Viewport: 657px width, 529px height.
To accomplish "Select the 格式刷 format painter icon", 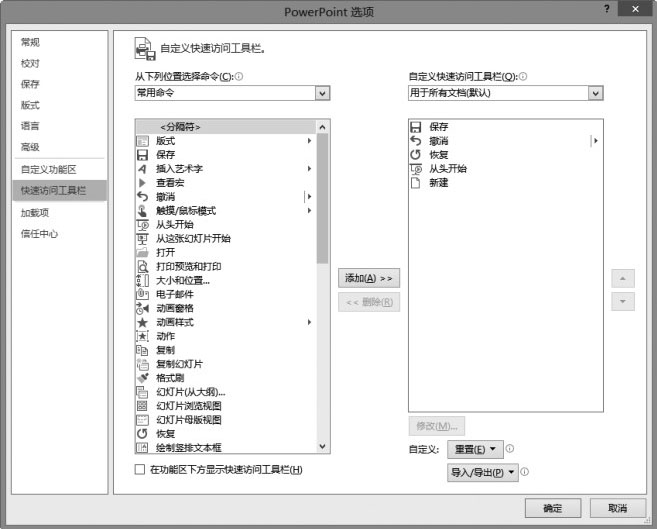I will 142,378.
